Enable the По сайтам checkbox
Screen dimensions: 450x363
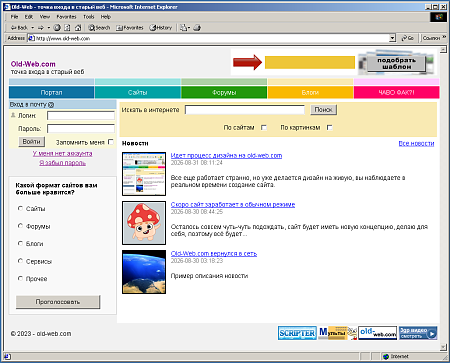(x=264, y=127)
